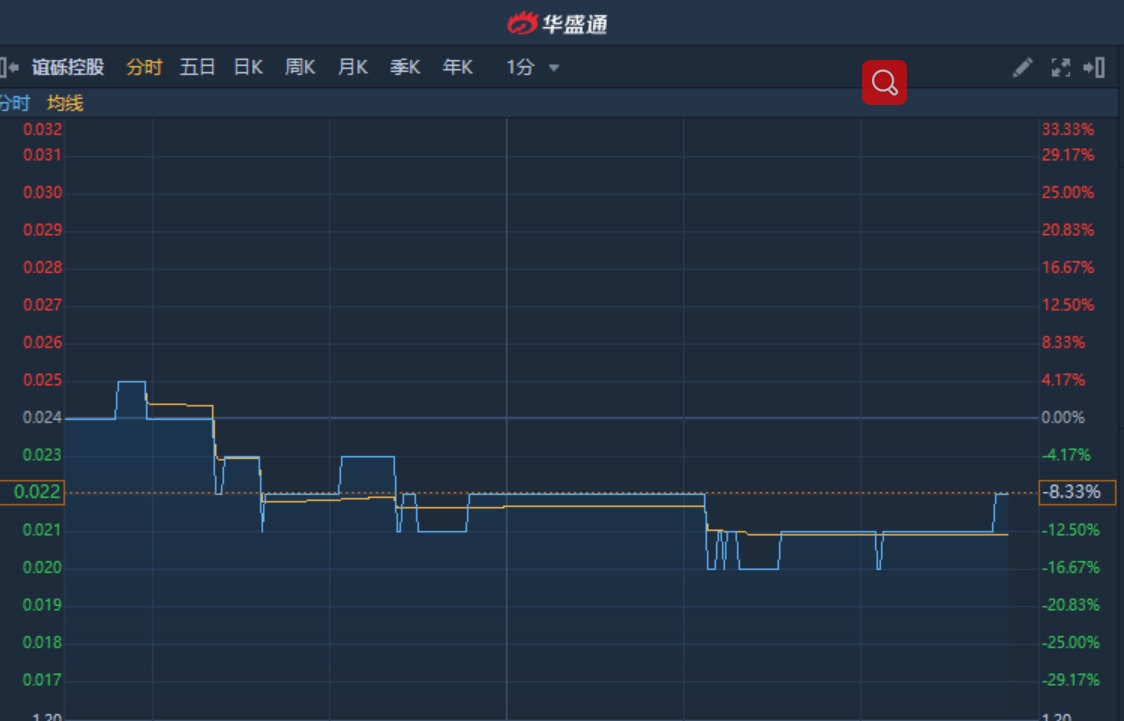Click the 12.50% axis label

click(1068, 305)
